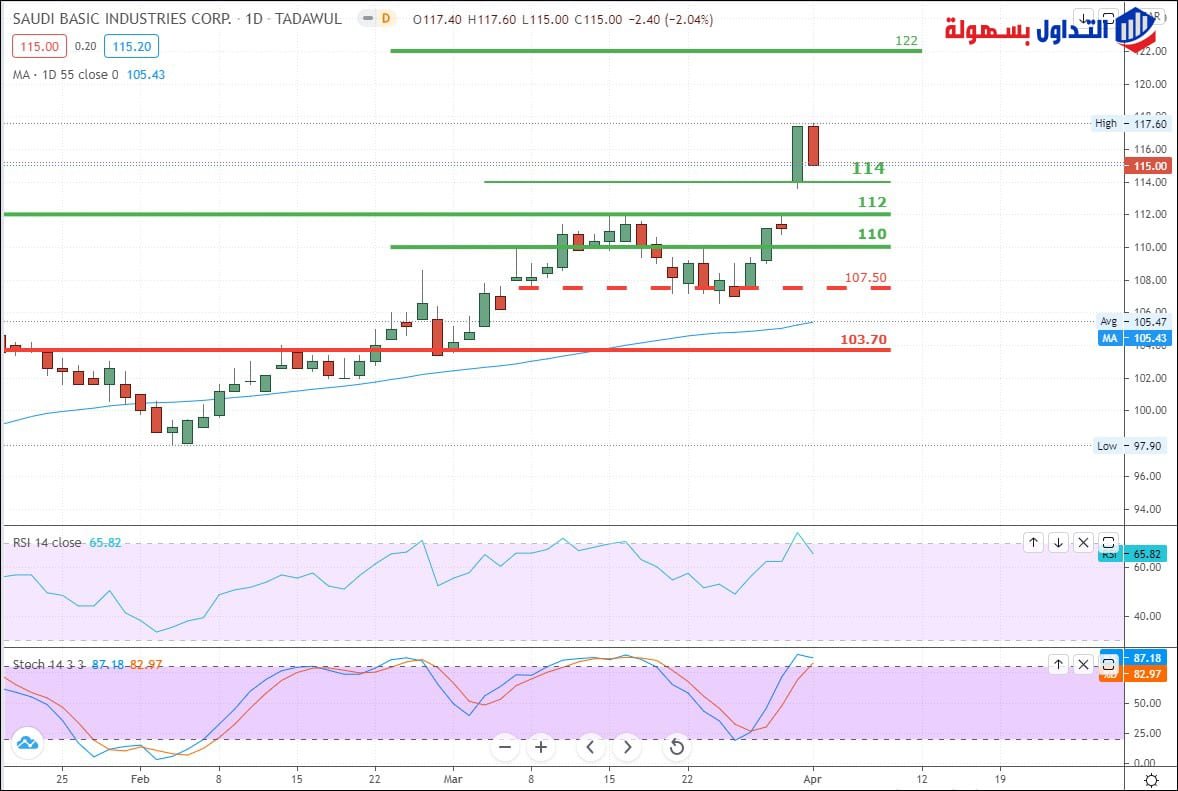The image size is (1178, 791).
Task: Click the MA 105.43 axis tag
Action: click(1134, 338)
